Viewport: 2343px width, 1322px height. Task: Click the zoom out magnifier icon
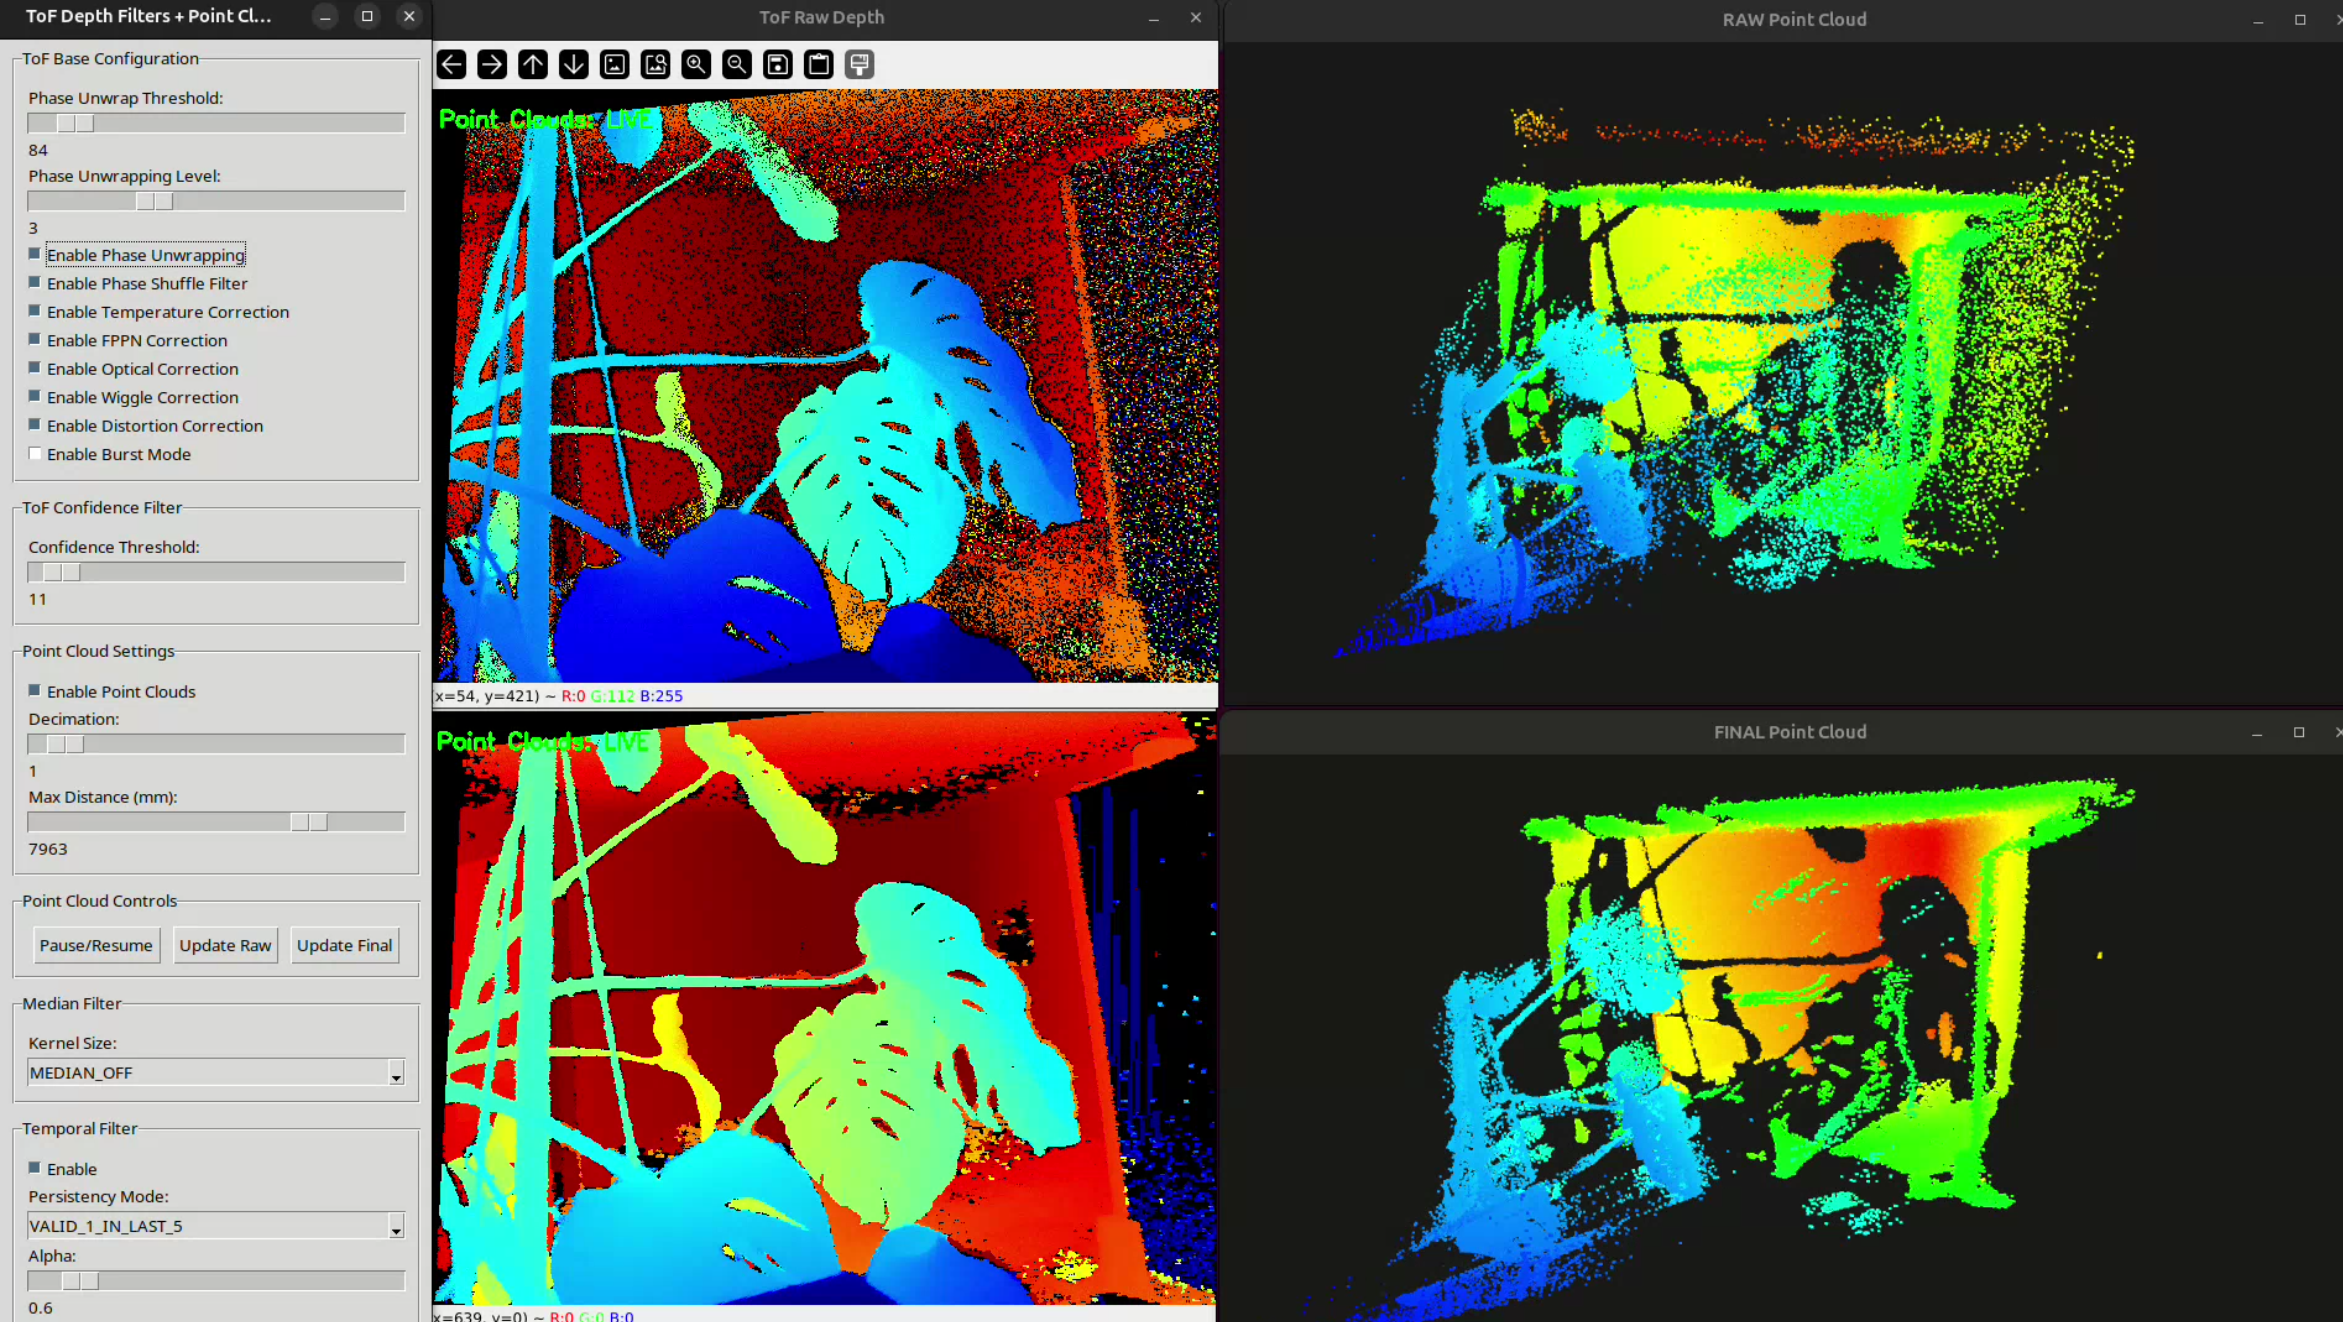click(x=737, y=65)
